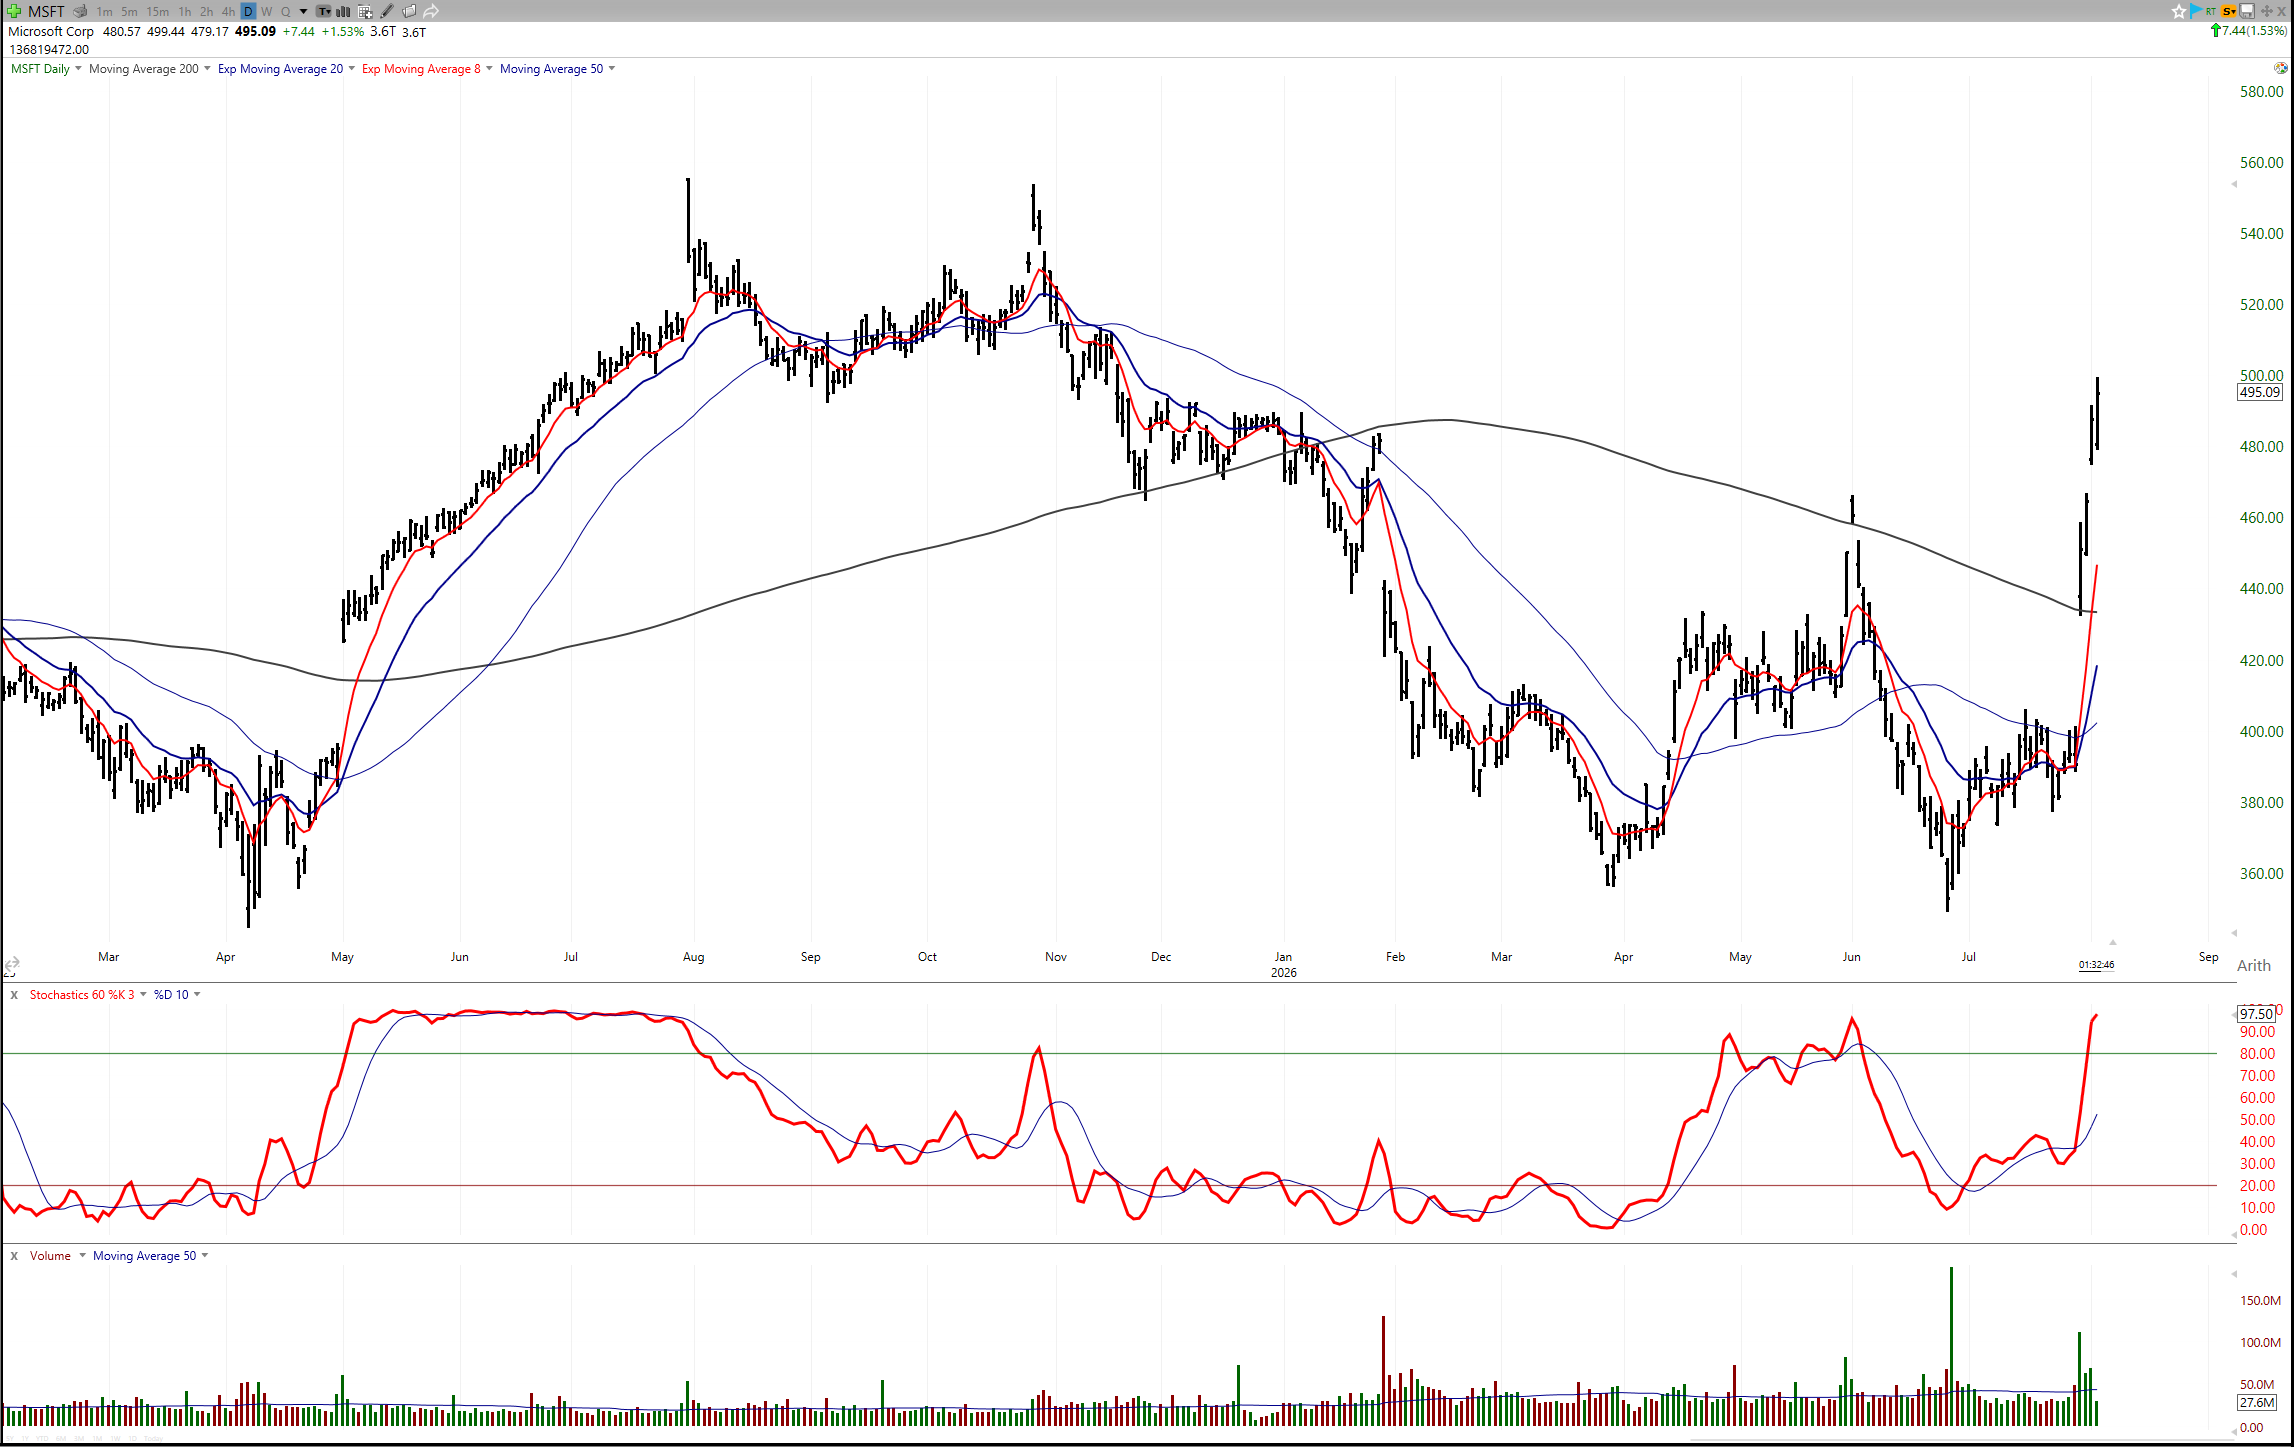Switch to the W weekly timeframe

(x=267, y=11)
